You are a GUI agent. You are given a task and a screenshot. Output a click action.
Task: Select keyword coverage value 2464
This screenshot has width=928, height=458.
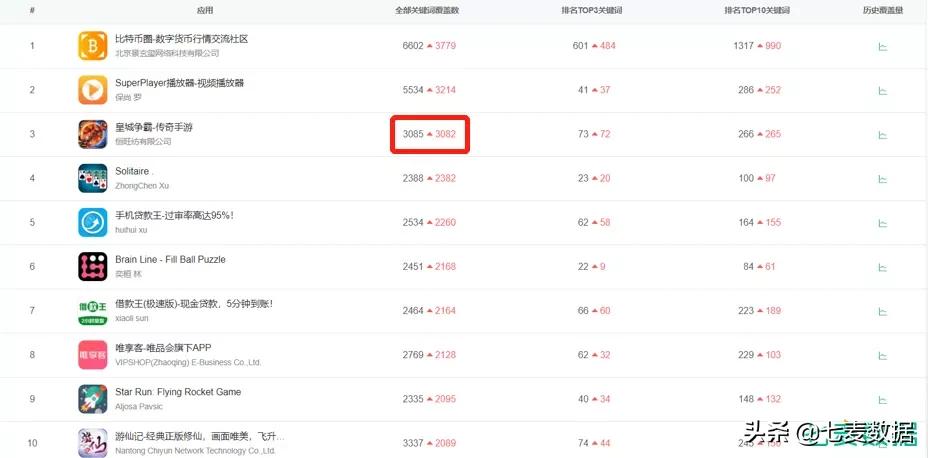413,311
